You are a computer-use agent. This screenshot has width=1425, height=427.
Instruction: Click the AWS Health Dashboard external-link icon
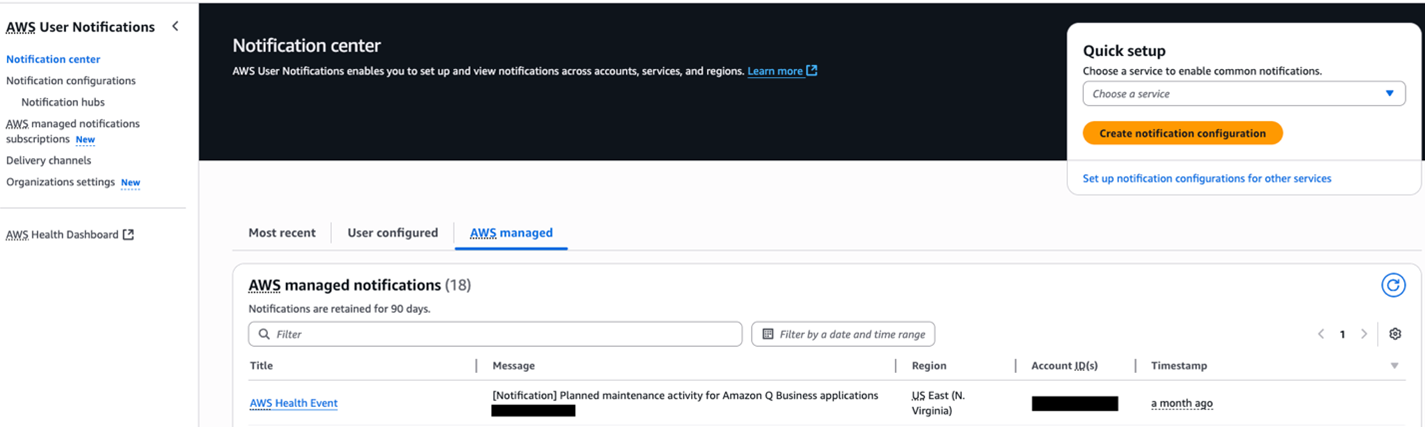(128, 235)
